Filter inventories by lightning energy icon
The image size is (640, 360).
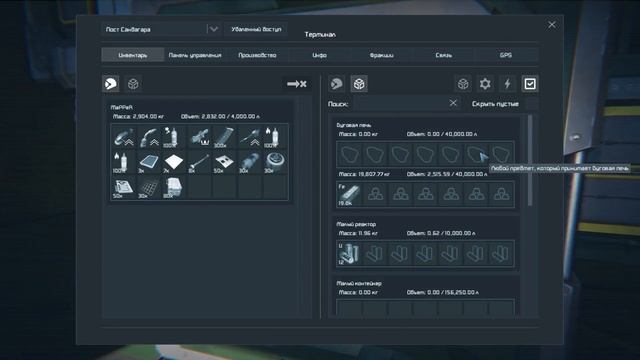coord(507,84)
